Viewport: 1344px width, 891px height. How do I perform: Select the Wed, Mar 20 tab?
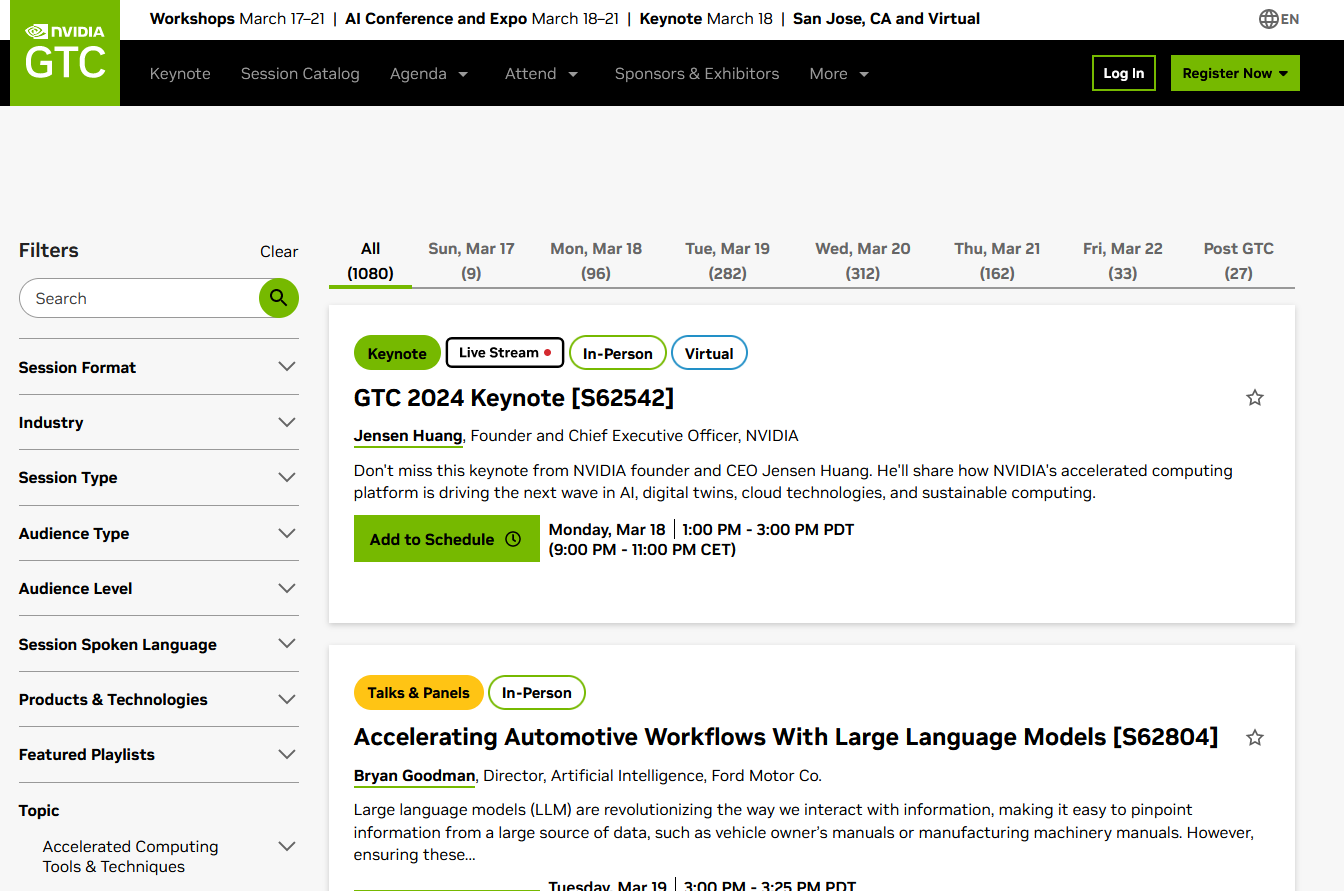(863, 261)
